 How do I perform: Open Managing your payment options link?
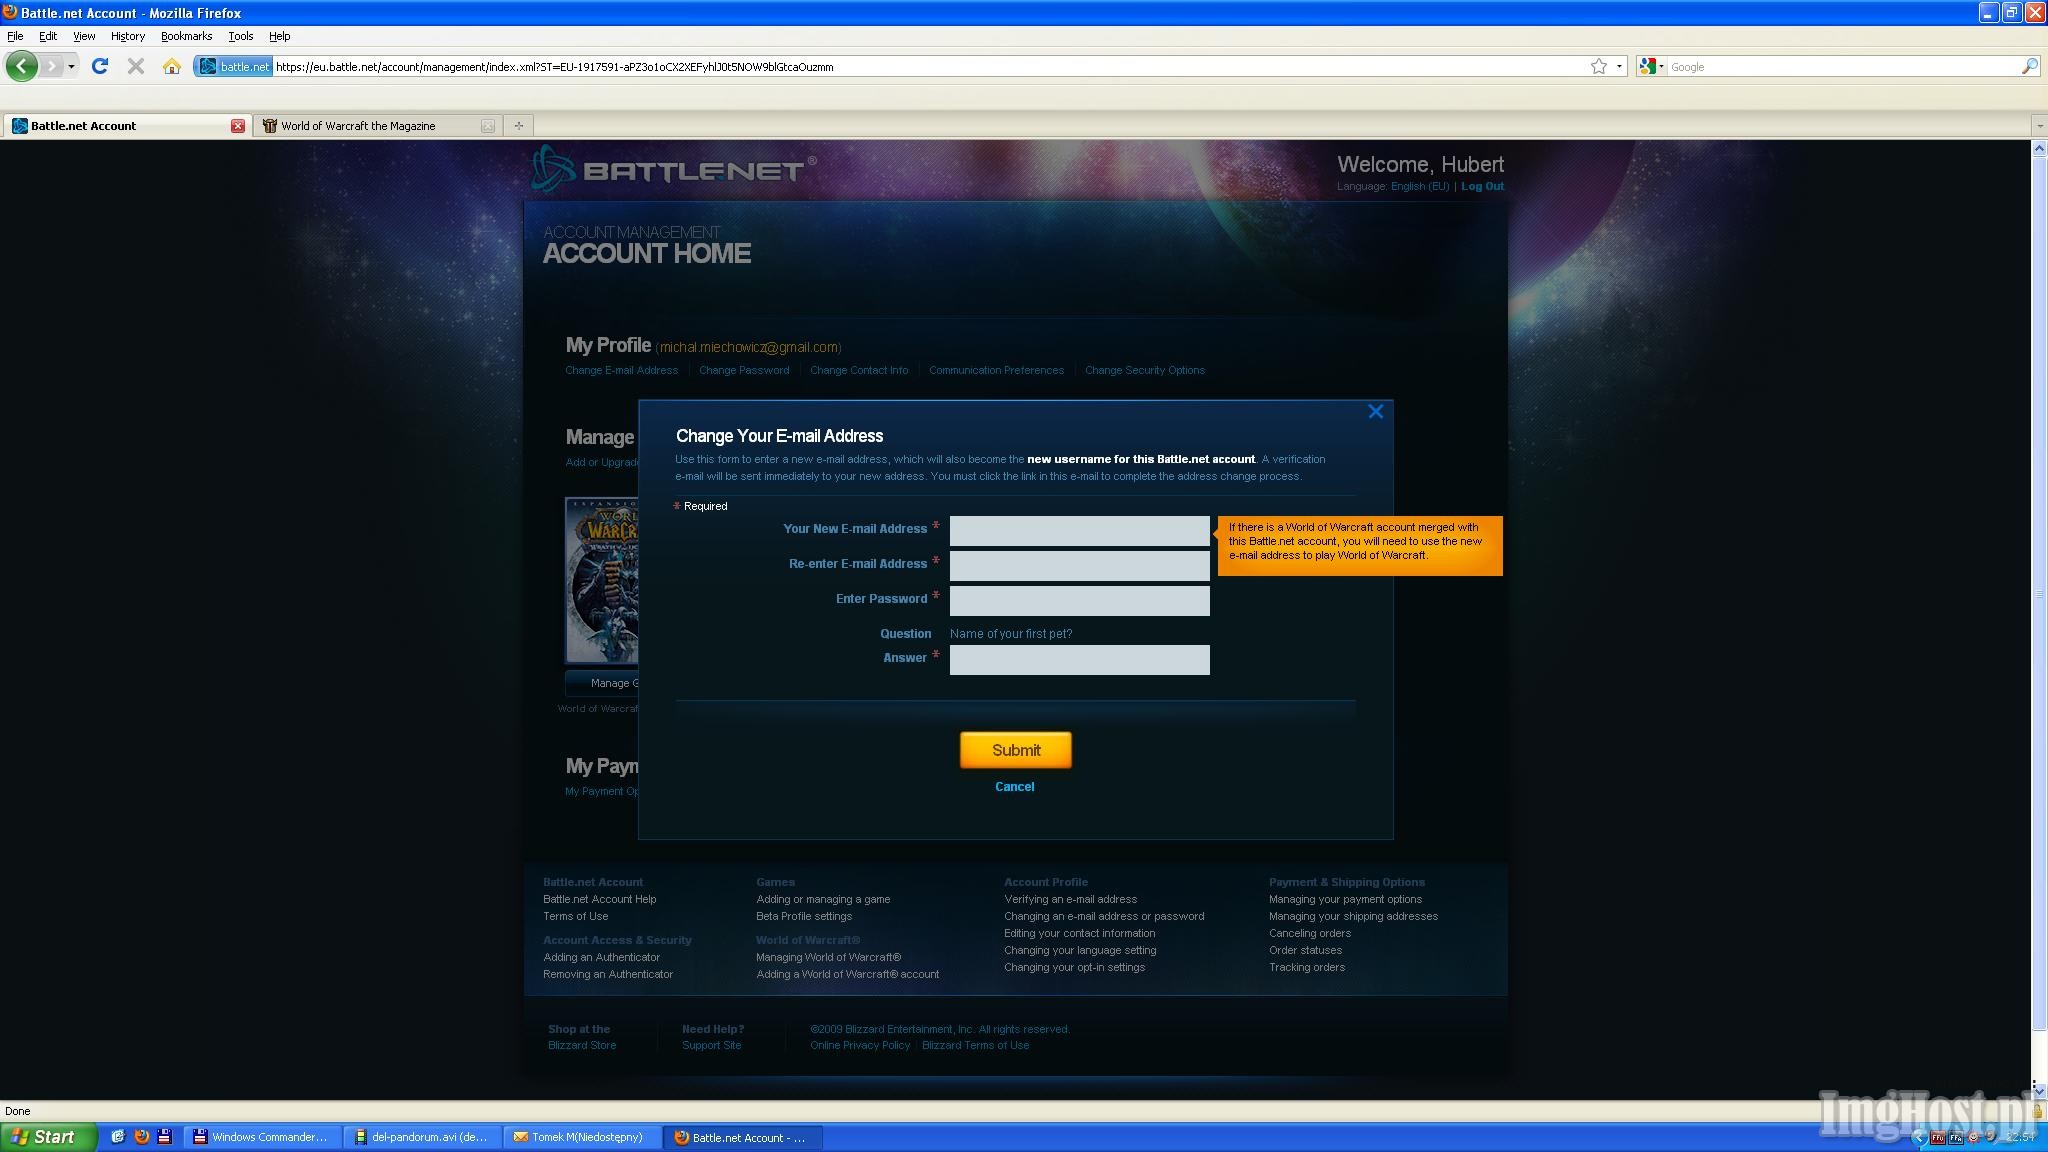click(1345, 899)
